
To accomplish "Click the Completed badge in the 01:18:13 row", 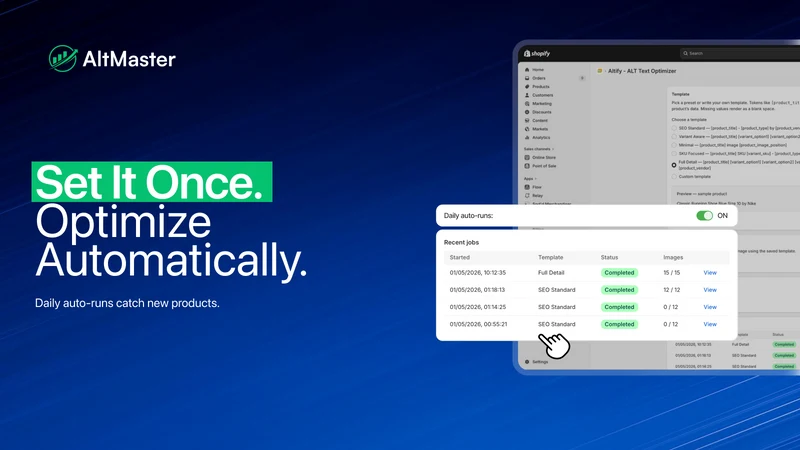I will pos(619,290).
